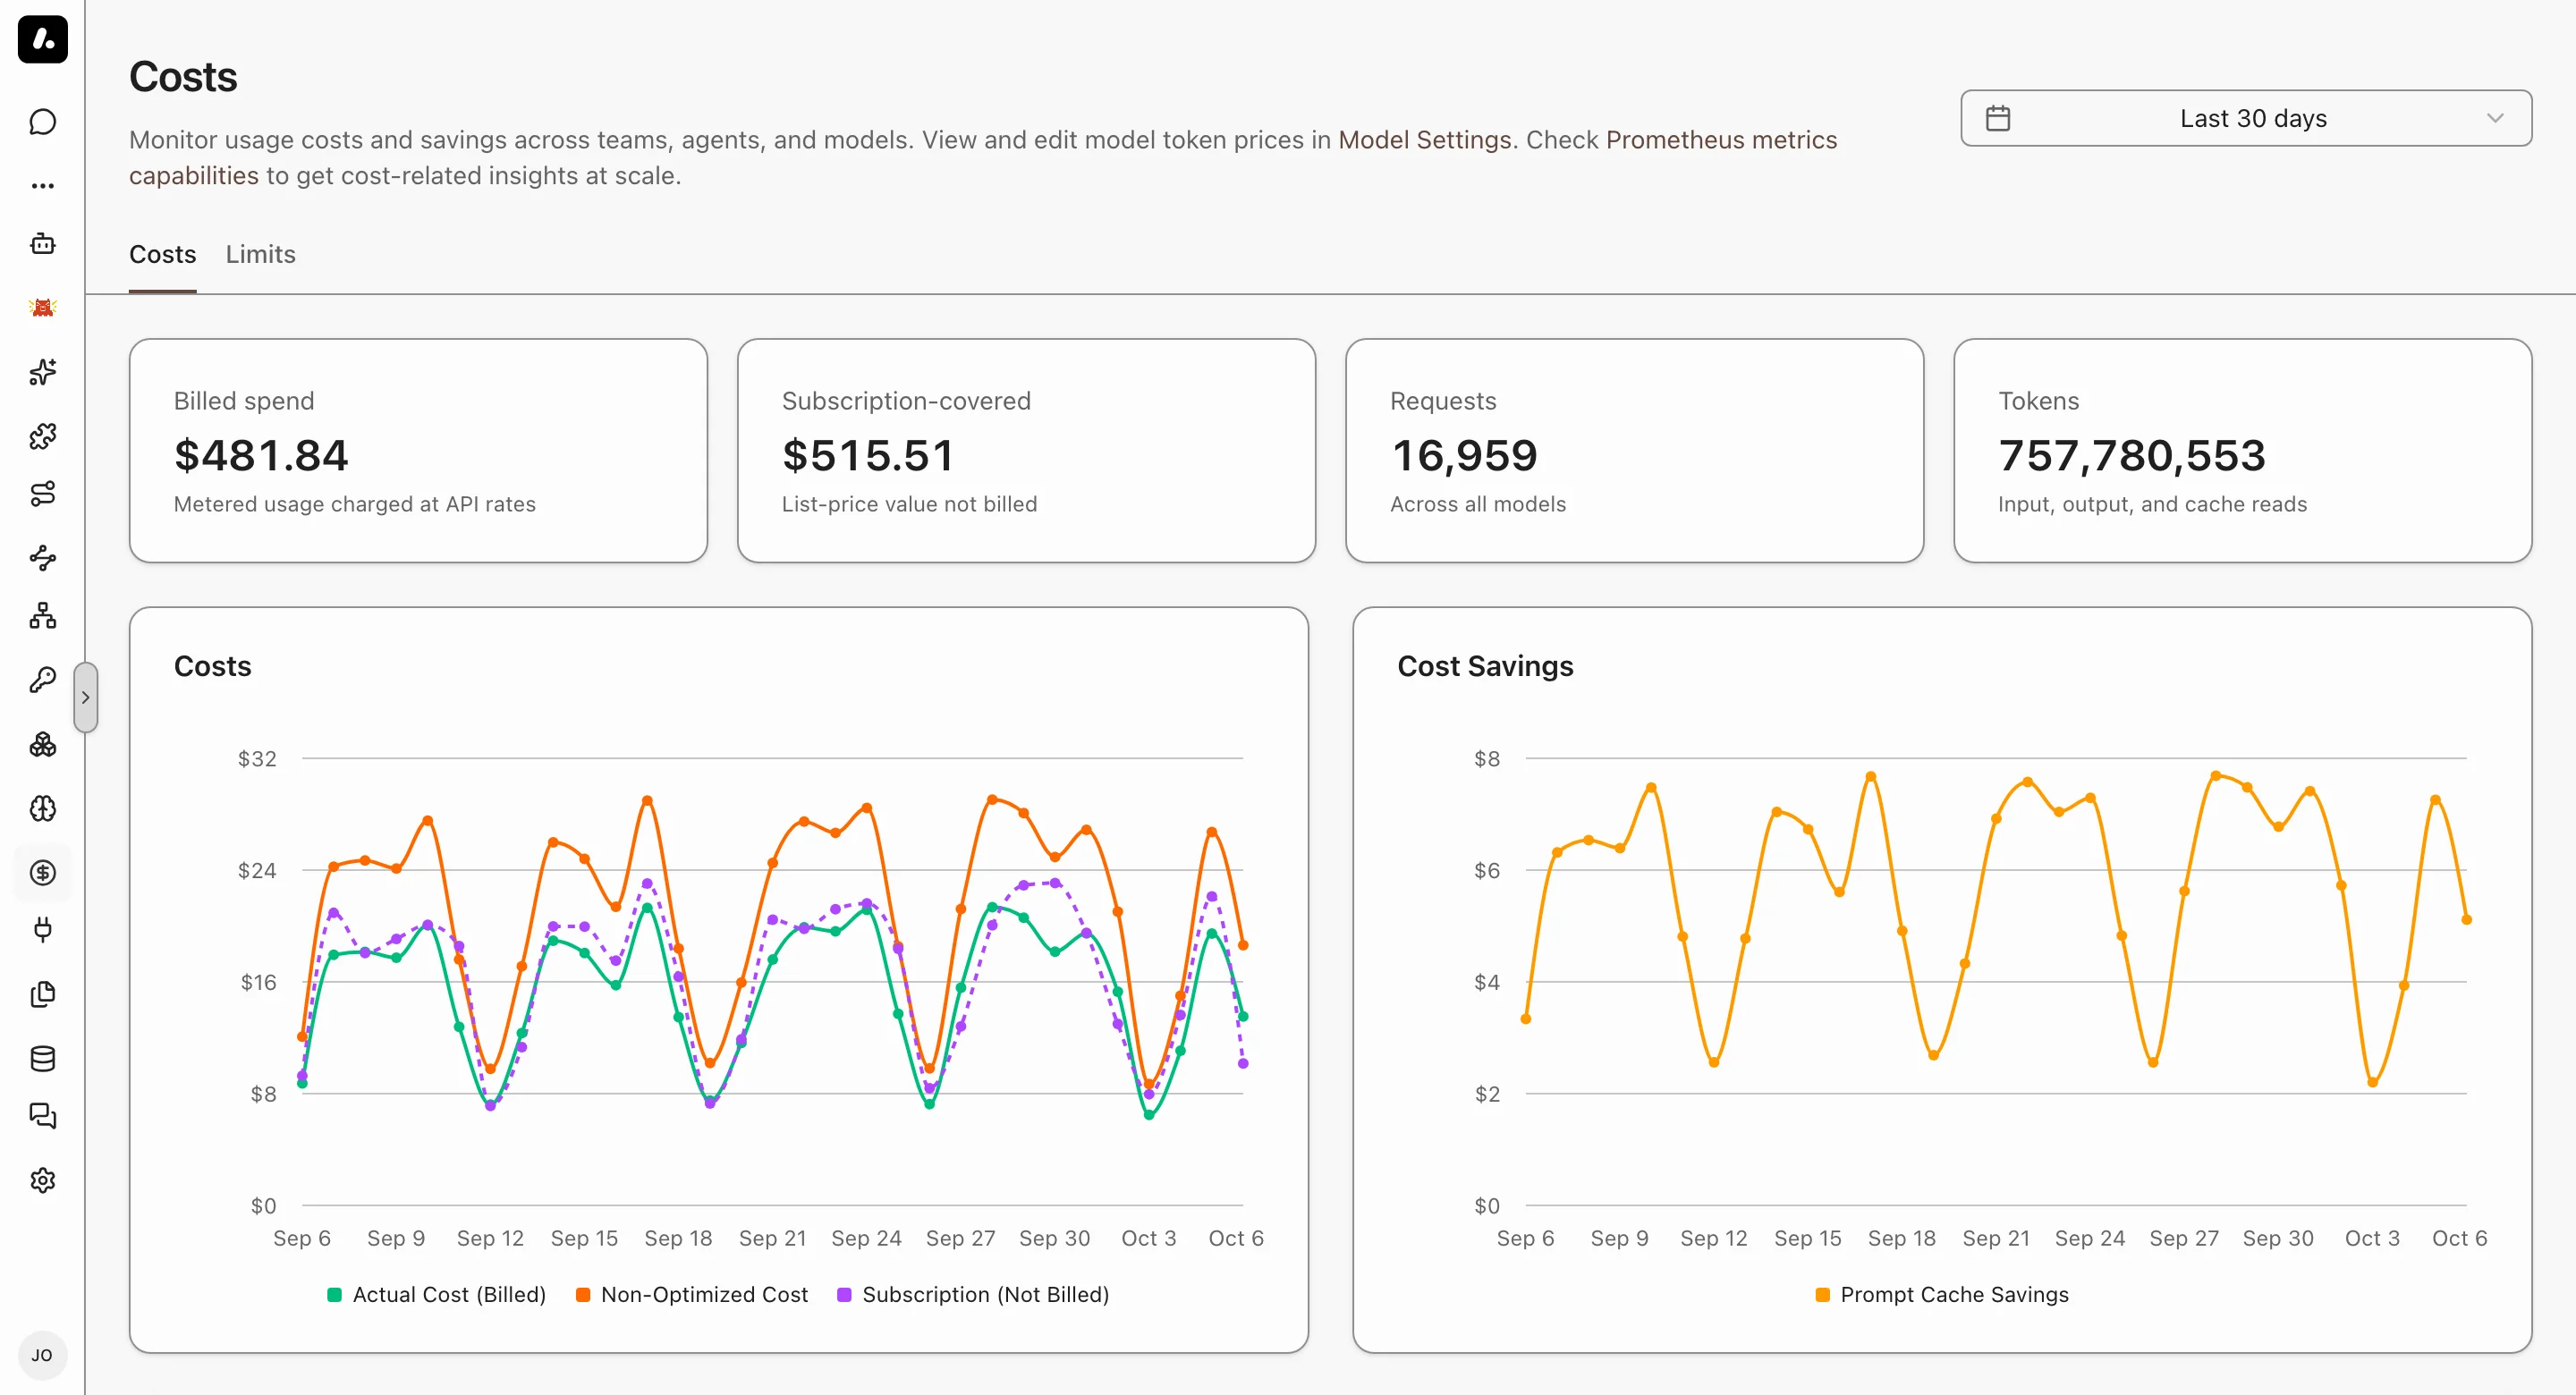2576x1395 pixels.
Task: Click the red monster icon in the sidebar
Action: coord(42,307)
